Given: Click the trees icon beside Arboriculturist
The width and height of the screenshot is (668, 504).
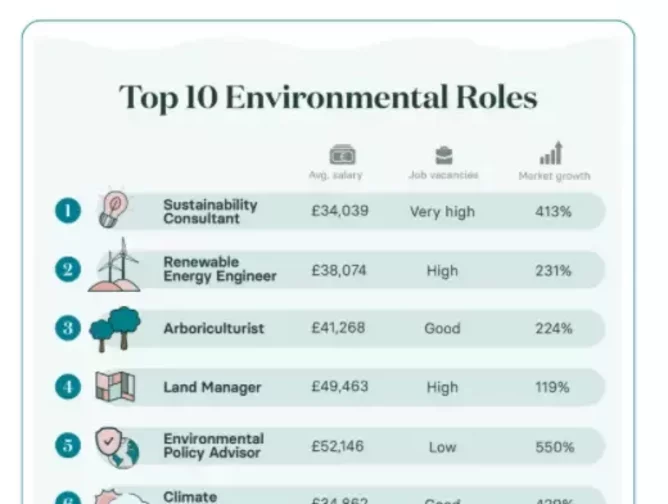Looking at the screenshot, I should coord(115,329).
